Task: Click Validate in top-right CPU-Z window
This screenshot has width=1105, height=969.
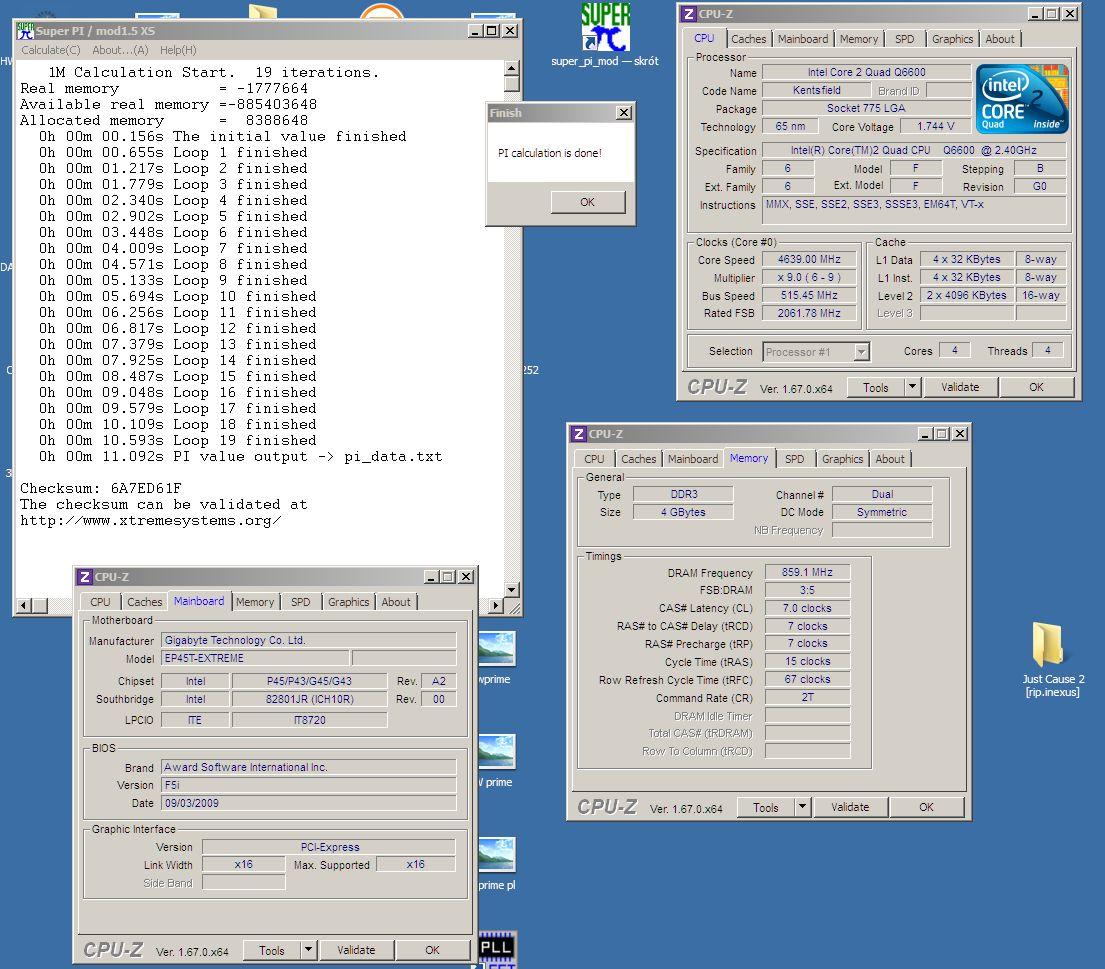Action: pyautogui.click(x=960, y=387)
